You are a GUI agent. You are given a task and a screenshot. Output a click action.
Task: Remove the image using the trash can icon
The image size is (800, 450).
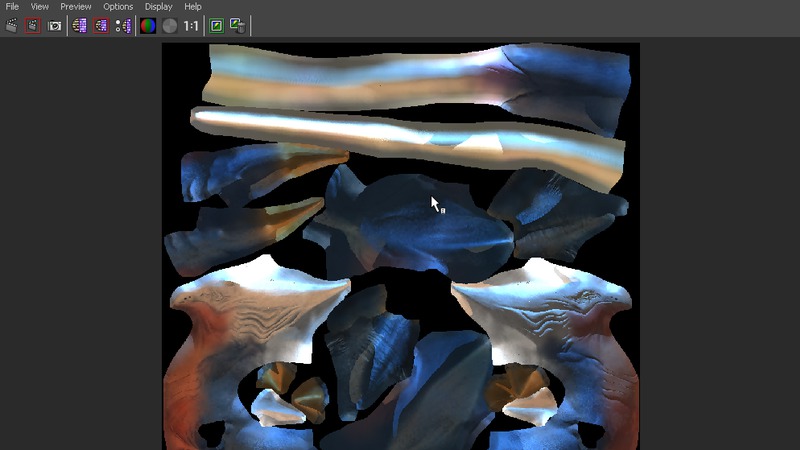coord(238,26)
